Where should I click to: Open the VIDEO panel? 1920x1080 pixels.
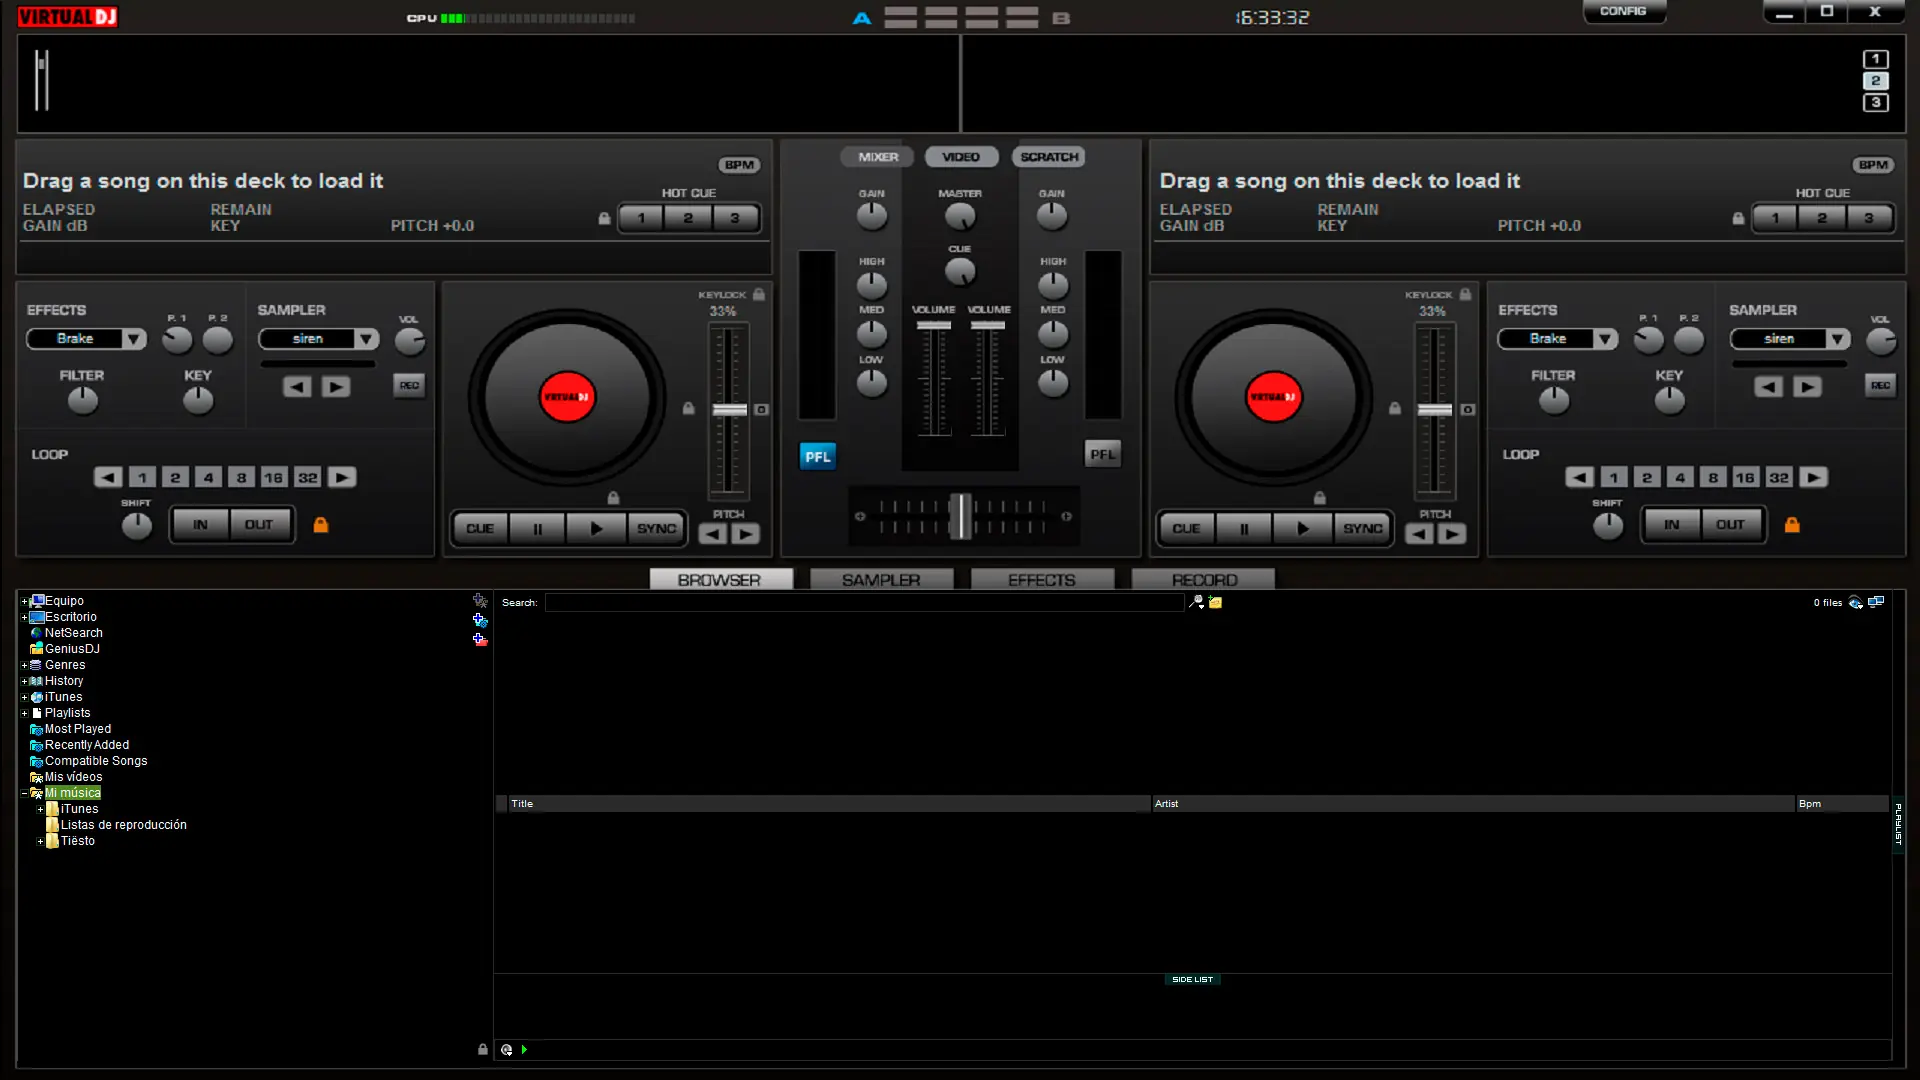[x=961, y=157]
